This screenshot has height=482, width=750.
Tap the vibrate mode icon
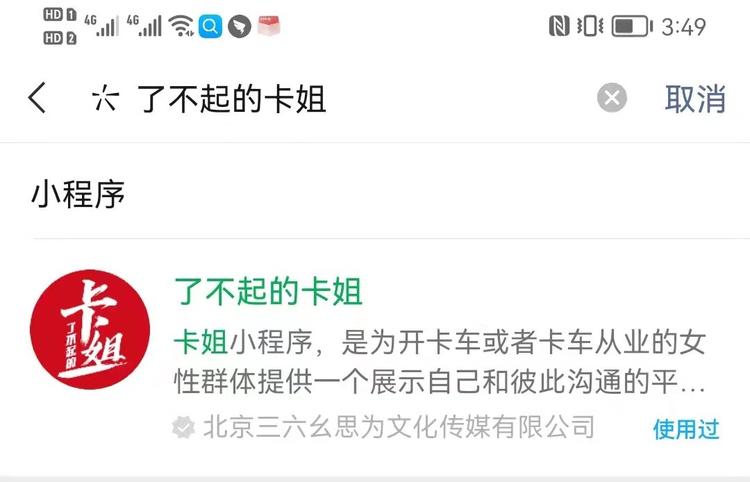pyautogui.click(x=590, y=26)
